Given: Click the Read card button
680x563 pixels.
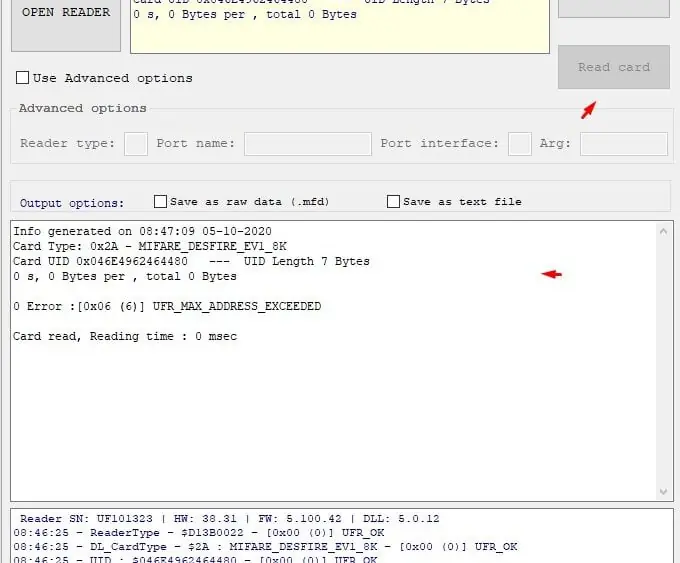Looking at the screenshot, I should click(x=614, y=67).
